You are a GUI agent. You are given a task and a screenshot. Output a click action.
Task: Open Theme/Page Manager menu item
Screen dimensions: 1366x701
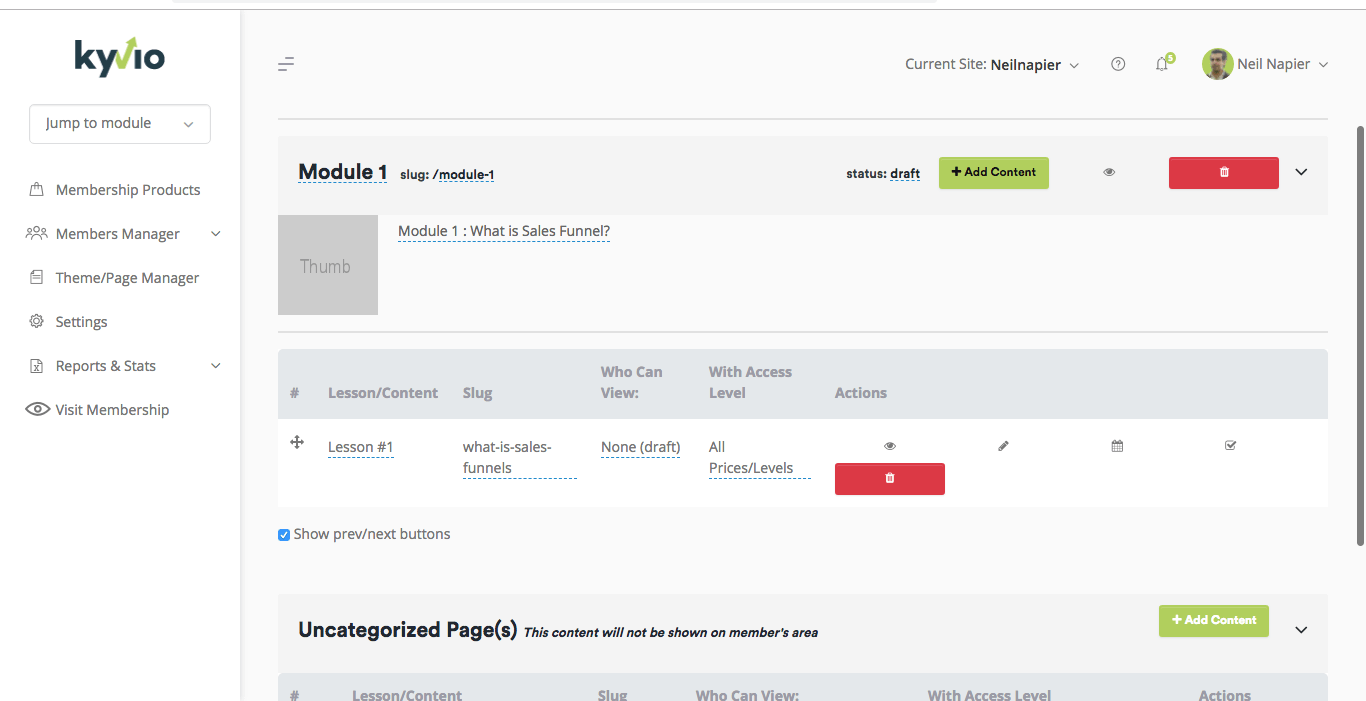point(127,277)
